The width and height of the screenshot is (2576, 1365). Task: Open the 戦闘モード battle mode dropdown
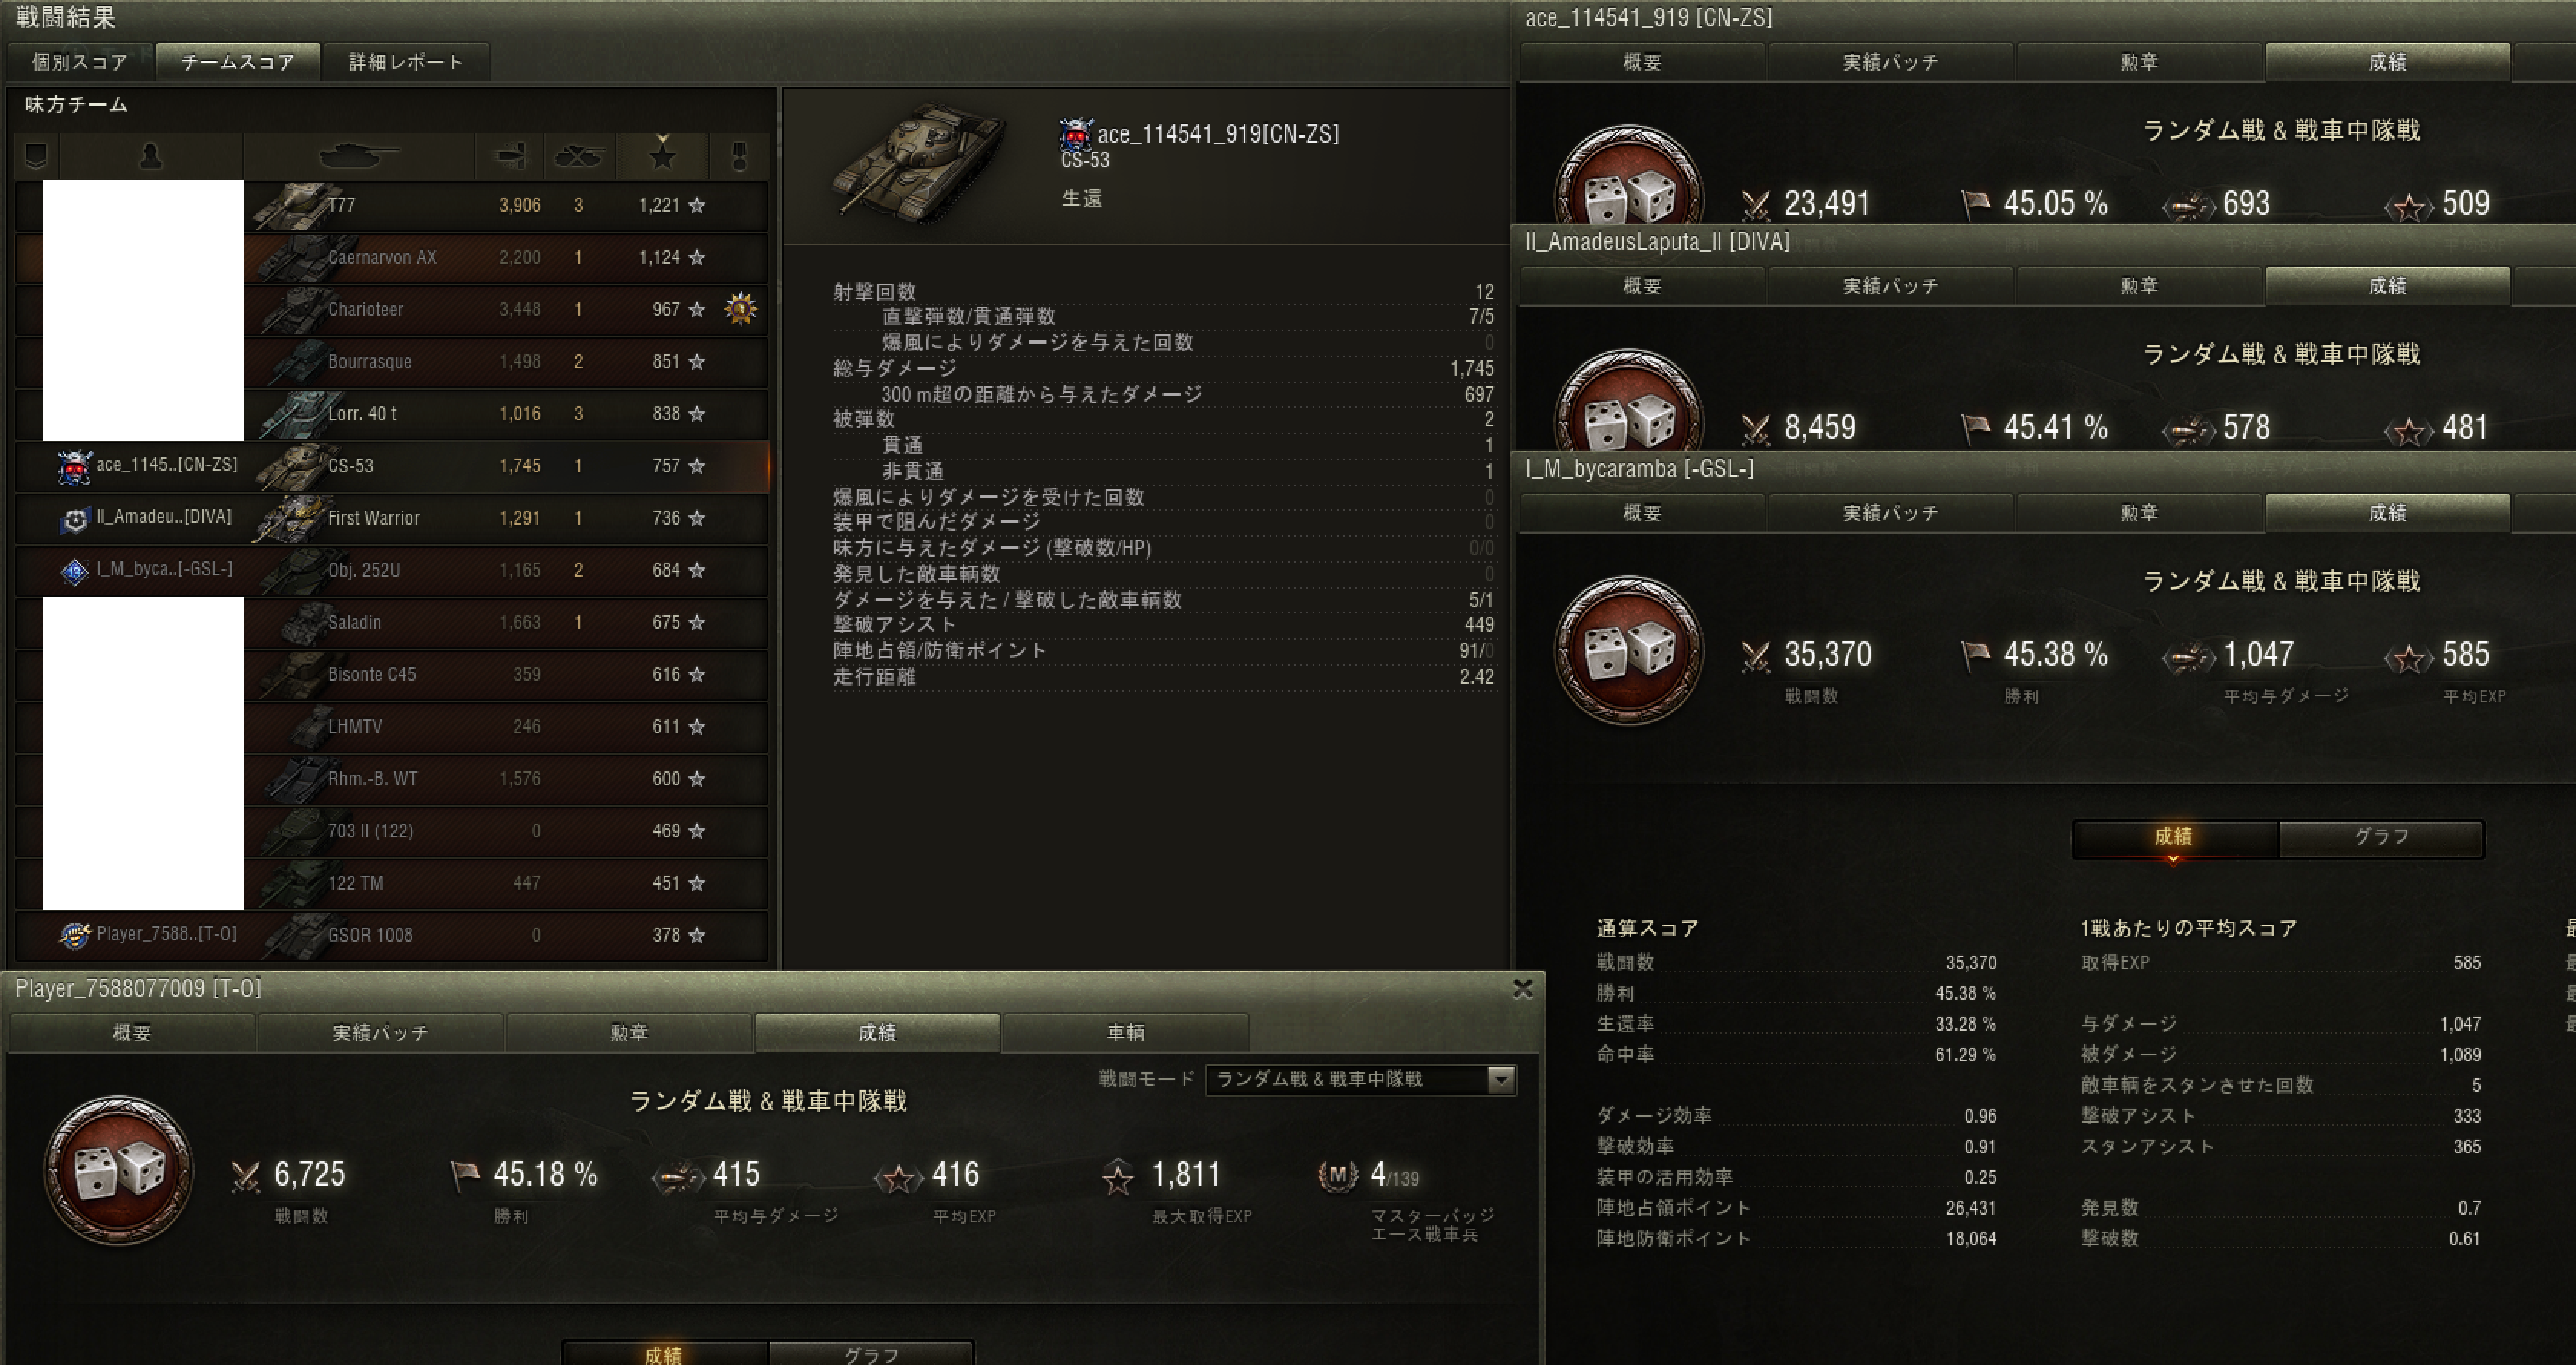1361,1079
